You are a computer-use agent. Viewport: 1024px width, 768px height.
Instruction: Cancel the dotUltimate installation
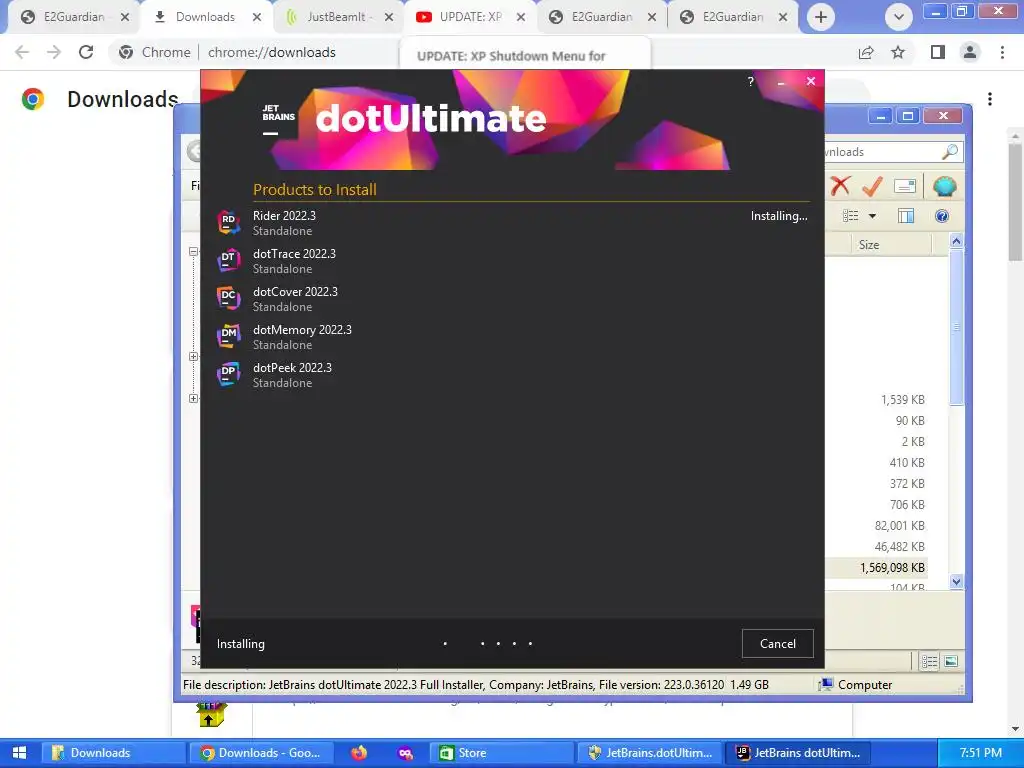(x=777, y=643)
